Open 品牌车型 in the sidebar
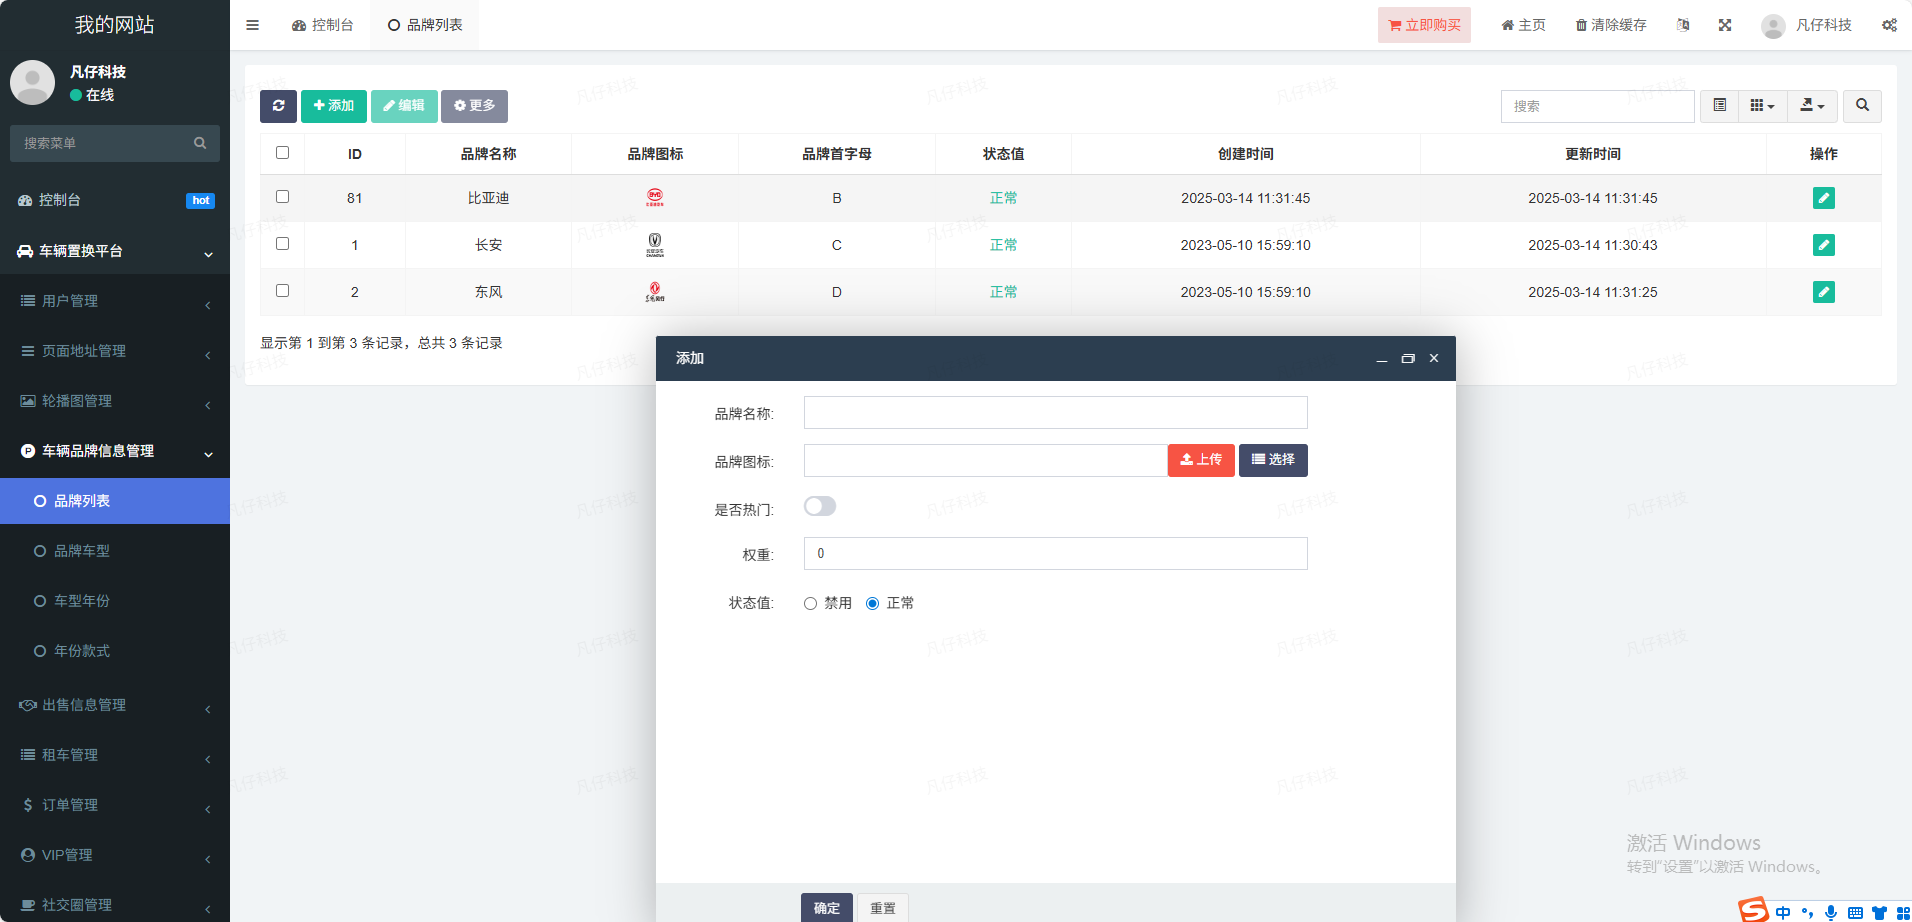The width and height of the screenshot is (1912, 922). pyautogui.click(x=82, y=551)
